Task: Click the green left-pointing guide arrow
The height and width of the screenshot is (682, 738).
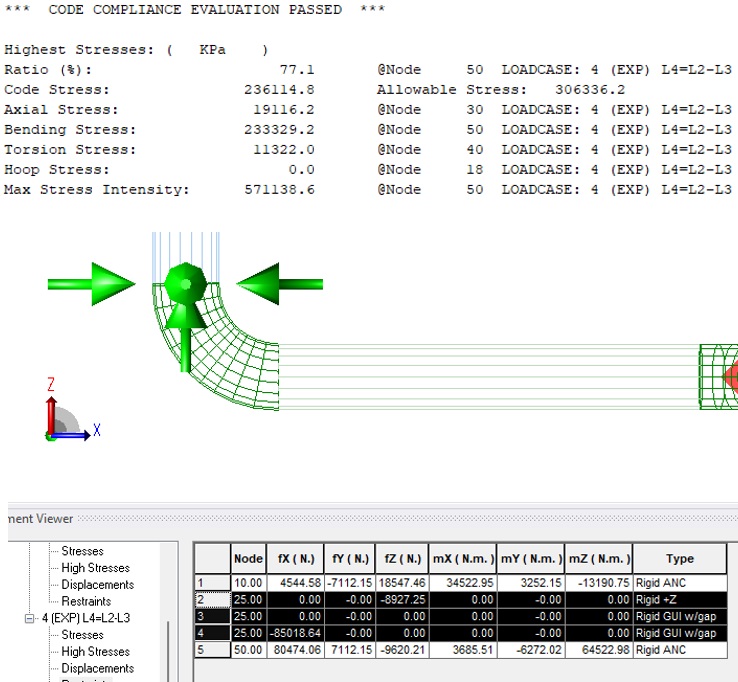Action: 279,284
